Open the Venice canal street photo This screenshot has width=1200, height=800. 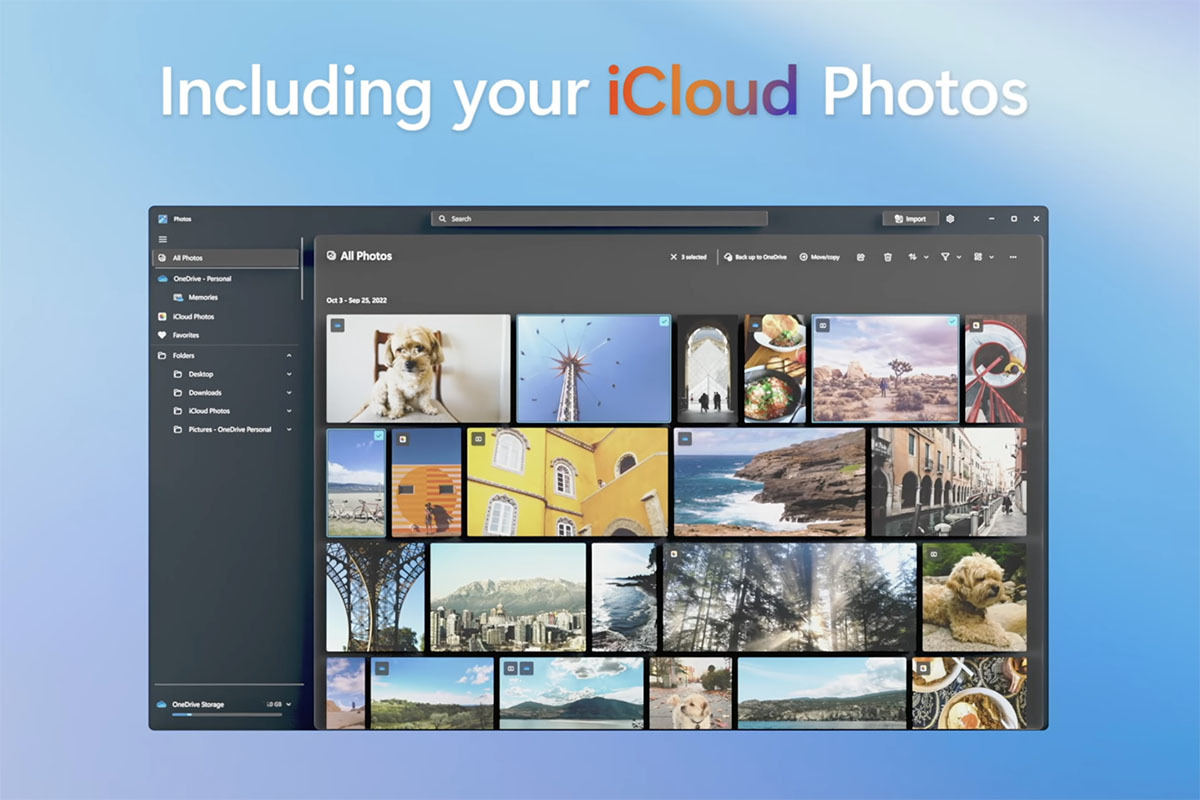(x=948, y=482)
